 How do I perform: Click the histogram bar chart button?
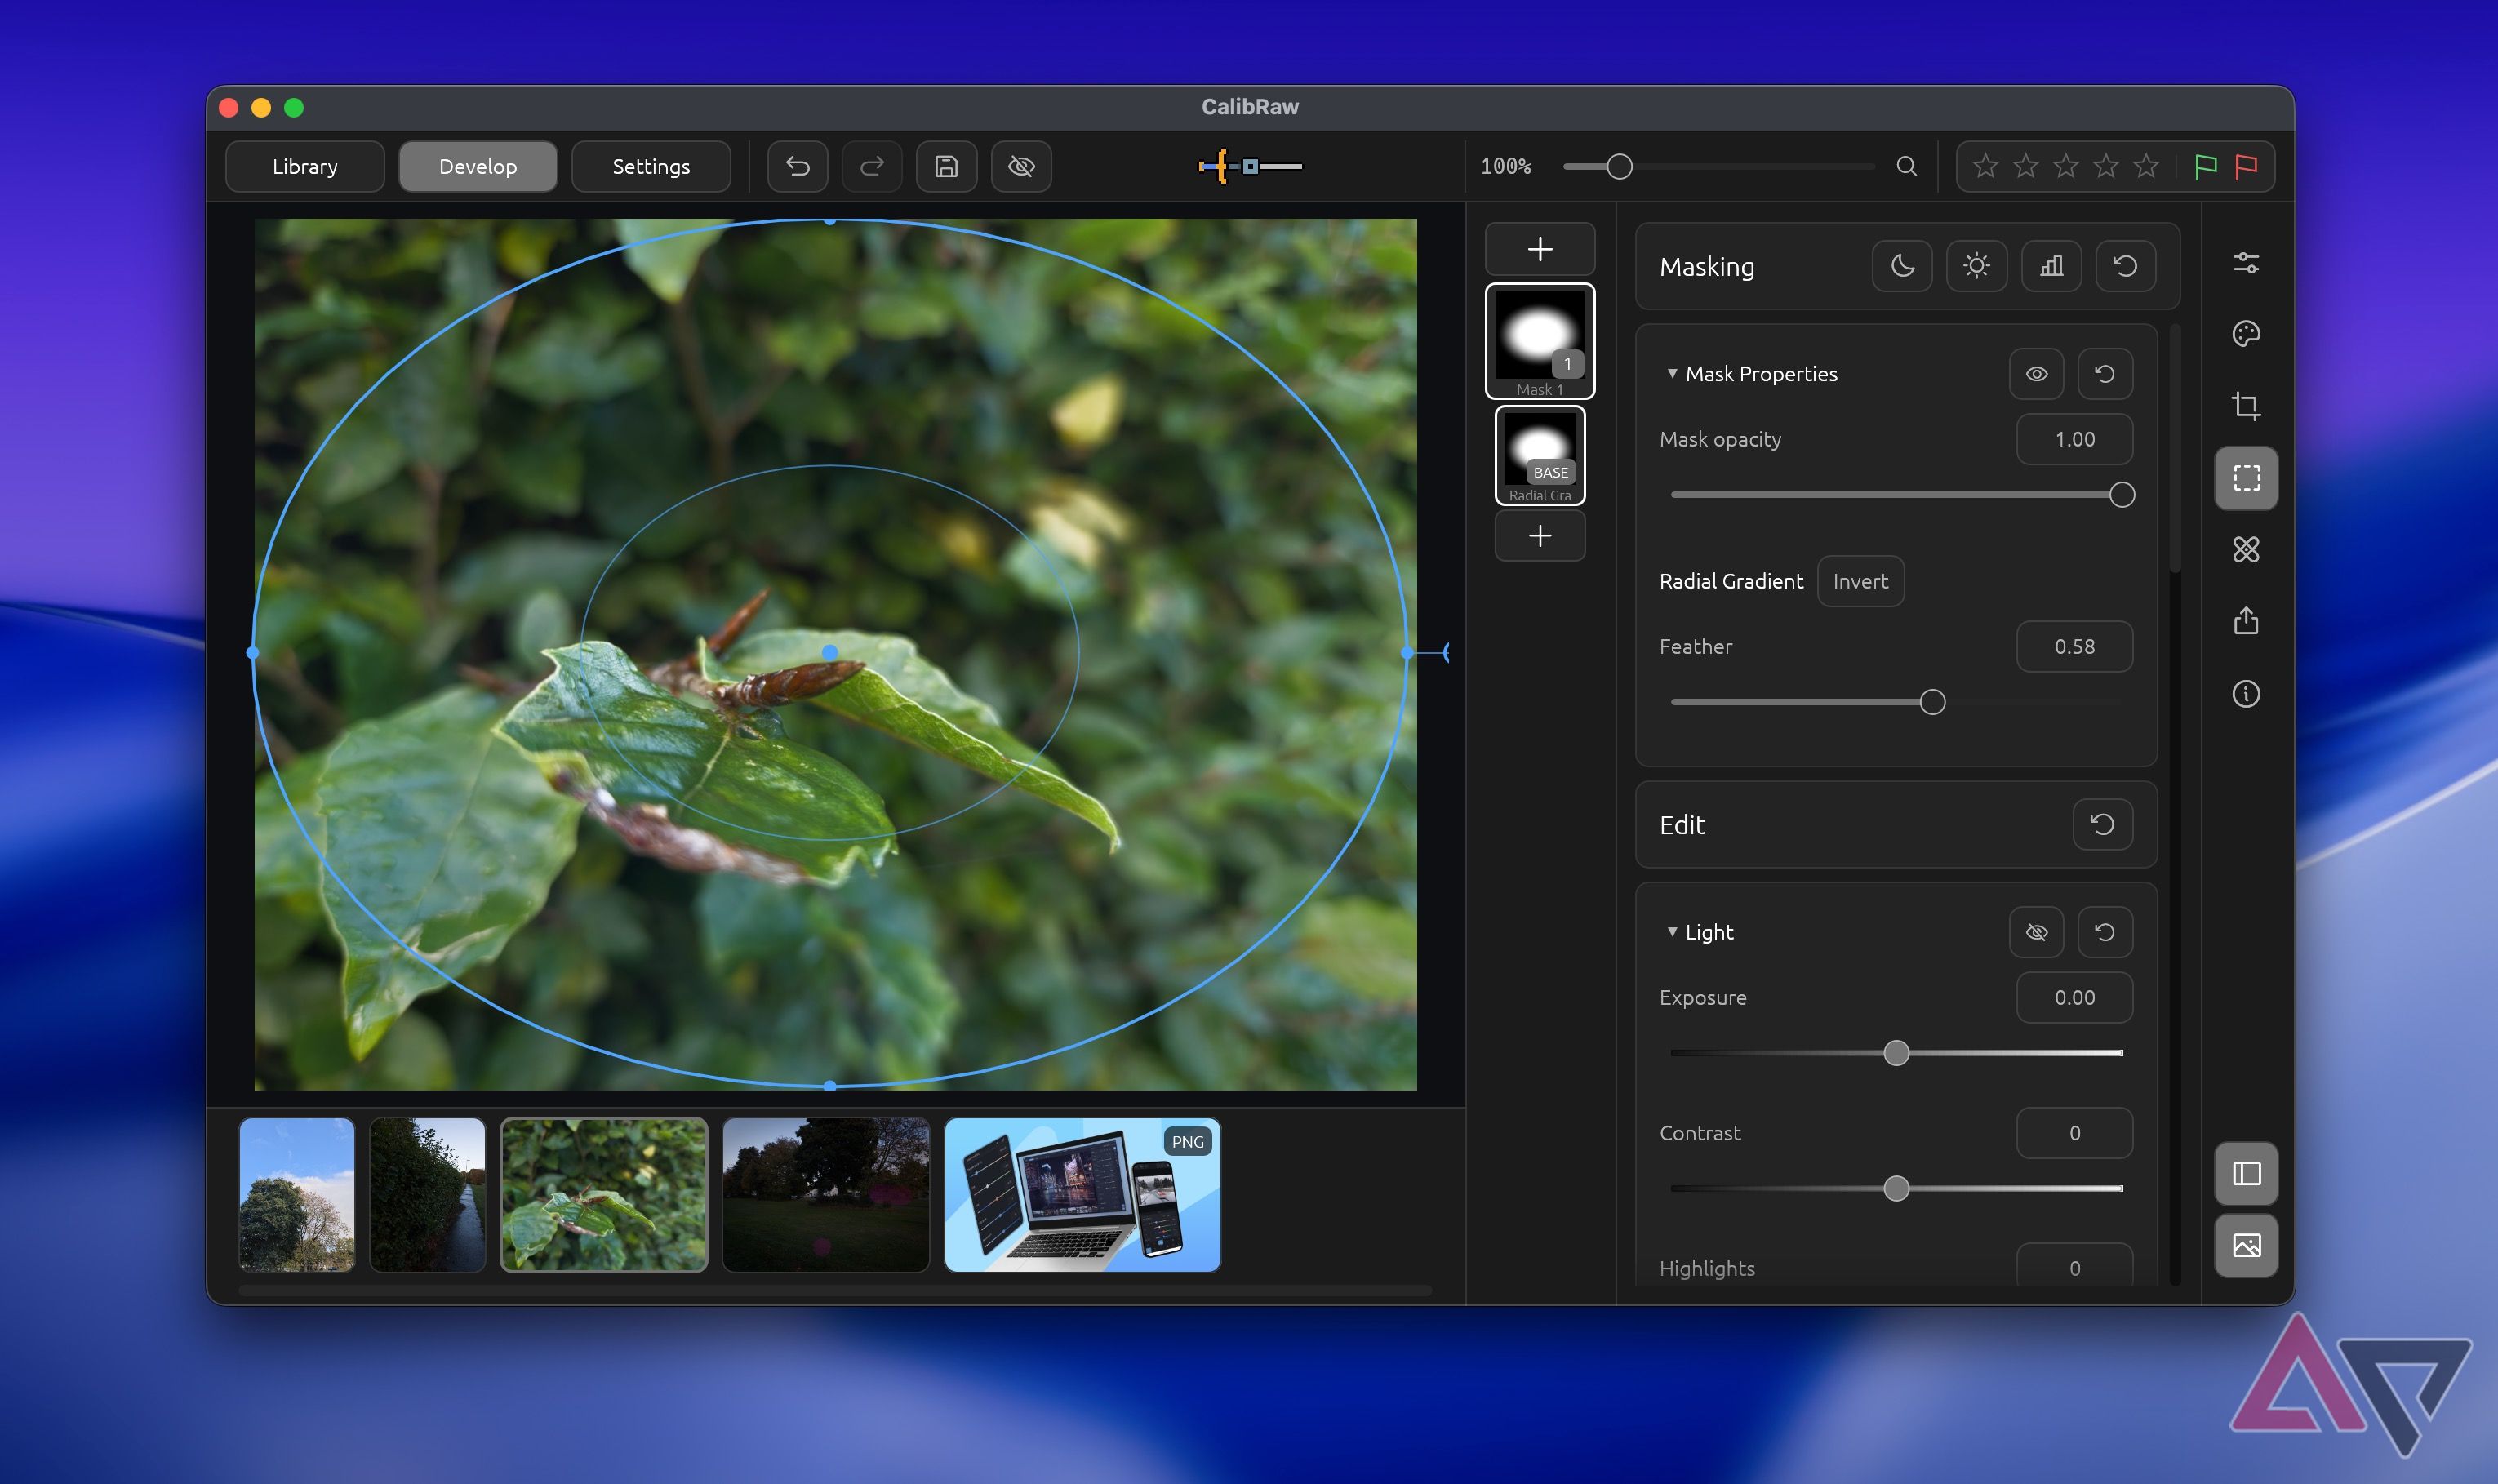coord(2051,266)
